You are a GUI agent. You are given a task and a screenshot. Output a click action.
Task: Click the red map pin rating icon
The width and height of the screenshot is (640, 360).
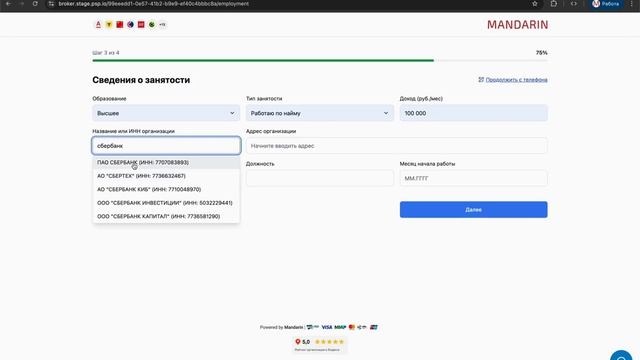click(x=298, y=342)
